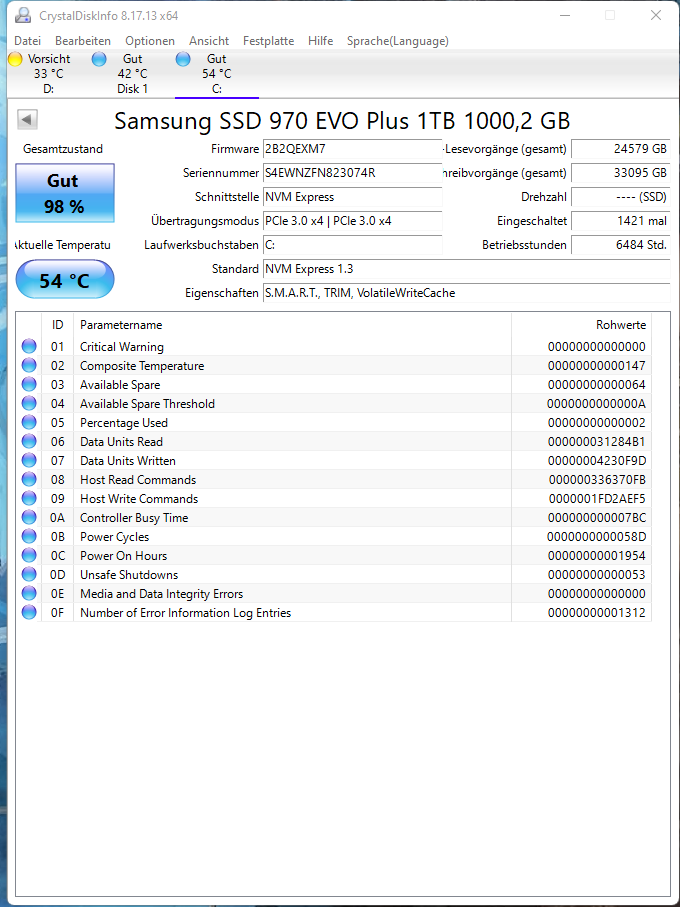Click status orb of Available Spare Threshold row
This screenshot has width=680, height=907.
(29, 403)
